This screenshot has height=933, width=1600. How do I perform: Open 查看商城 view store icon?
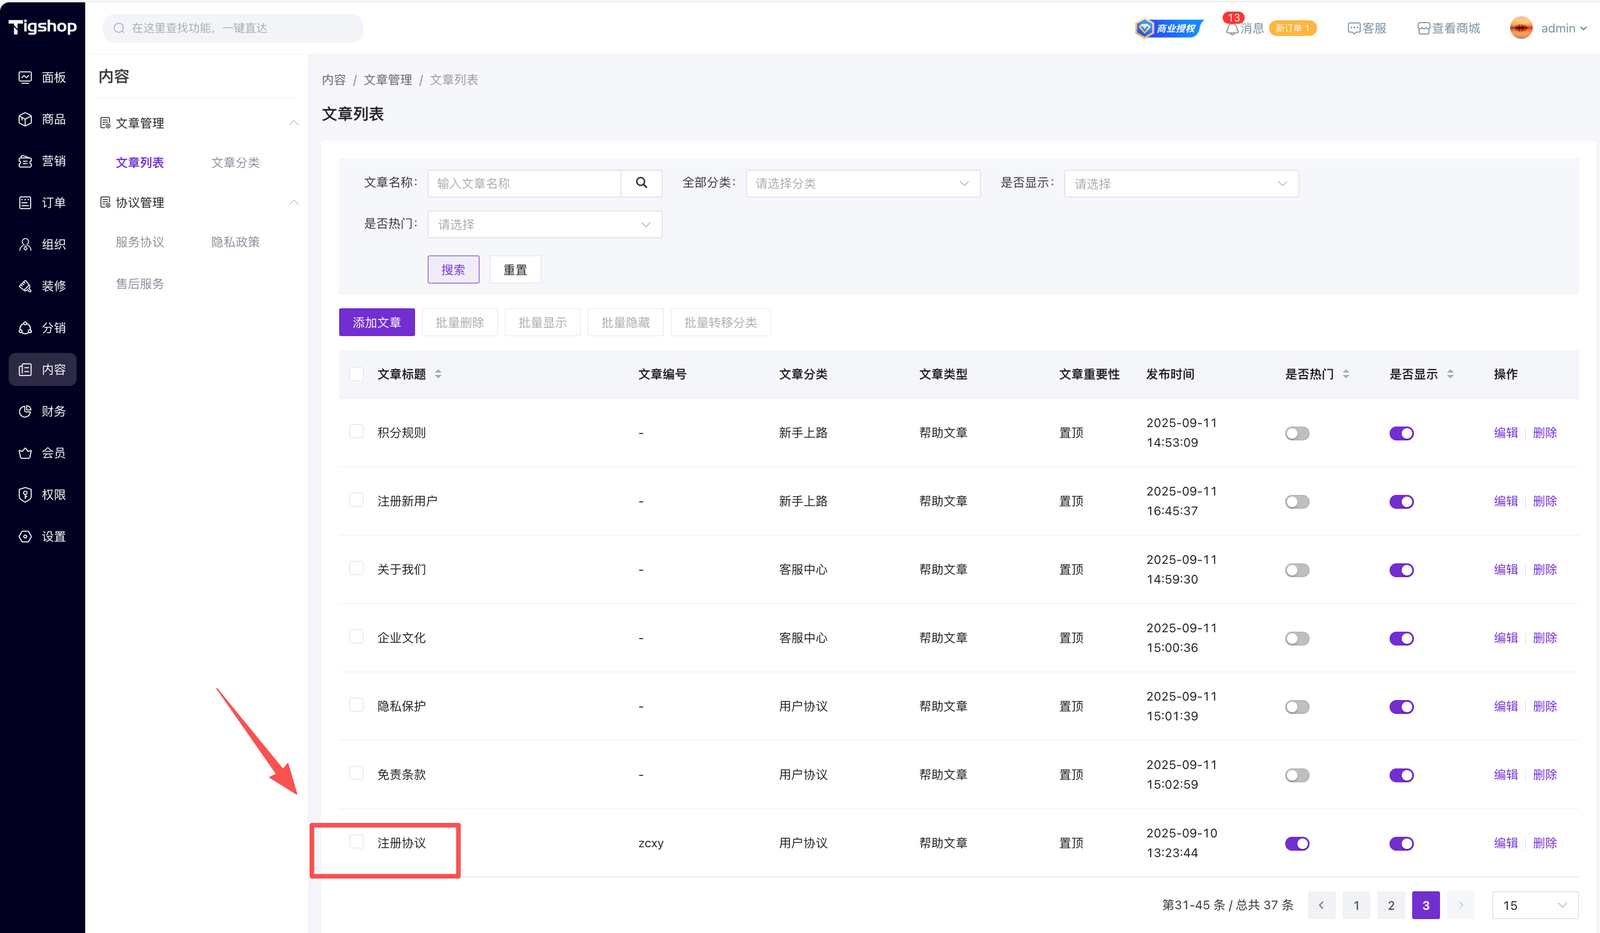[x=1423, y=29]
